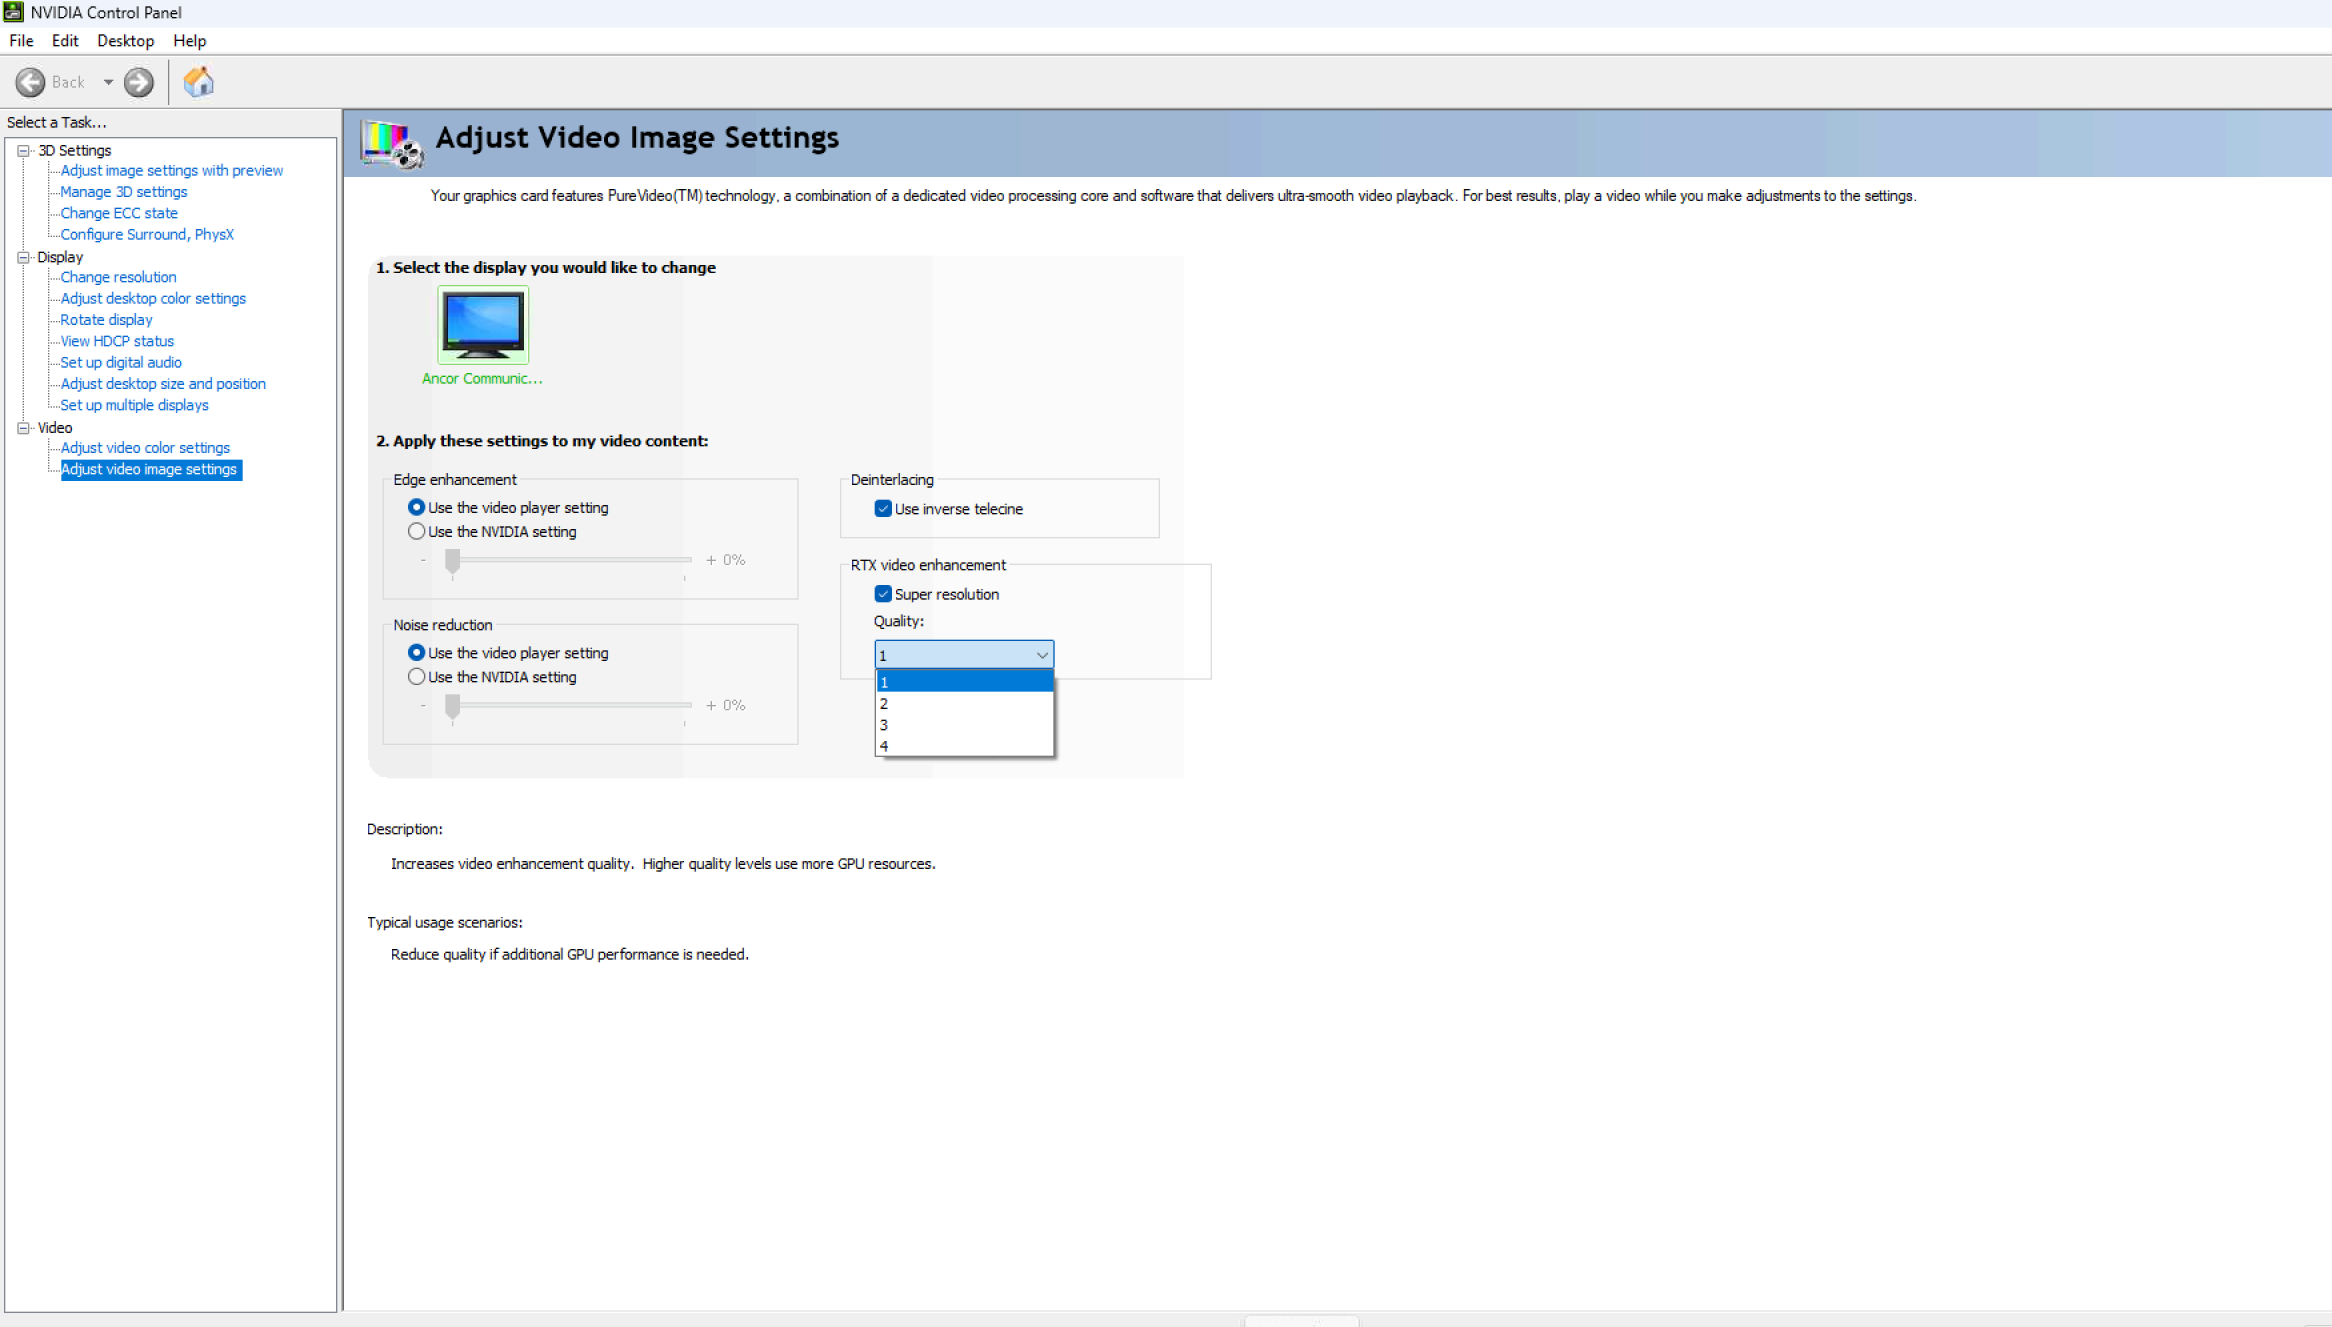The image size is (2332, 1327).
Task: Open the Back history dropdown arrow
Action: click(x=108, y=82)
